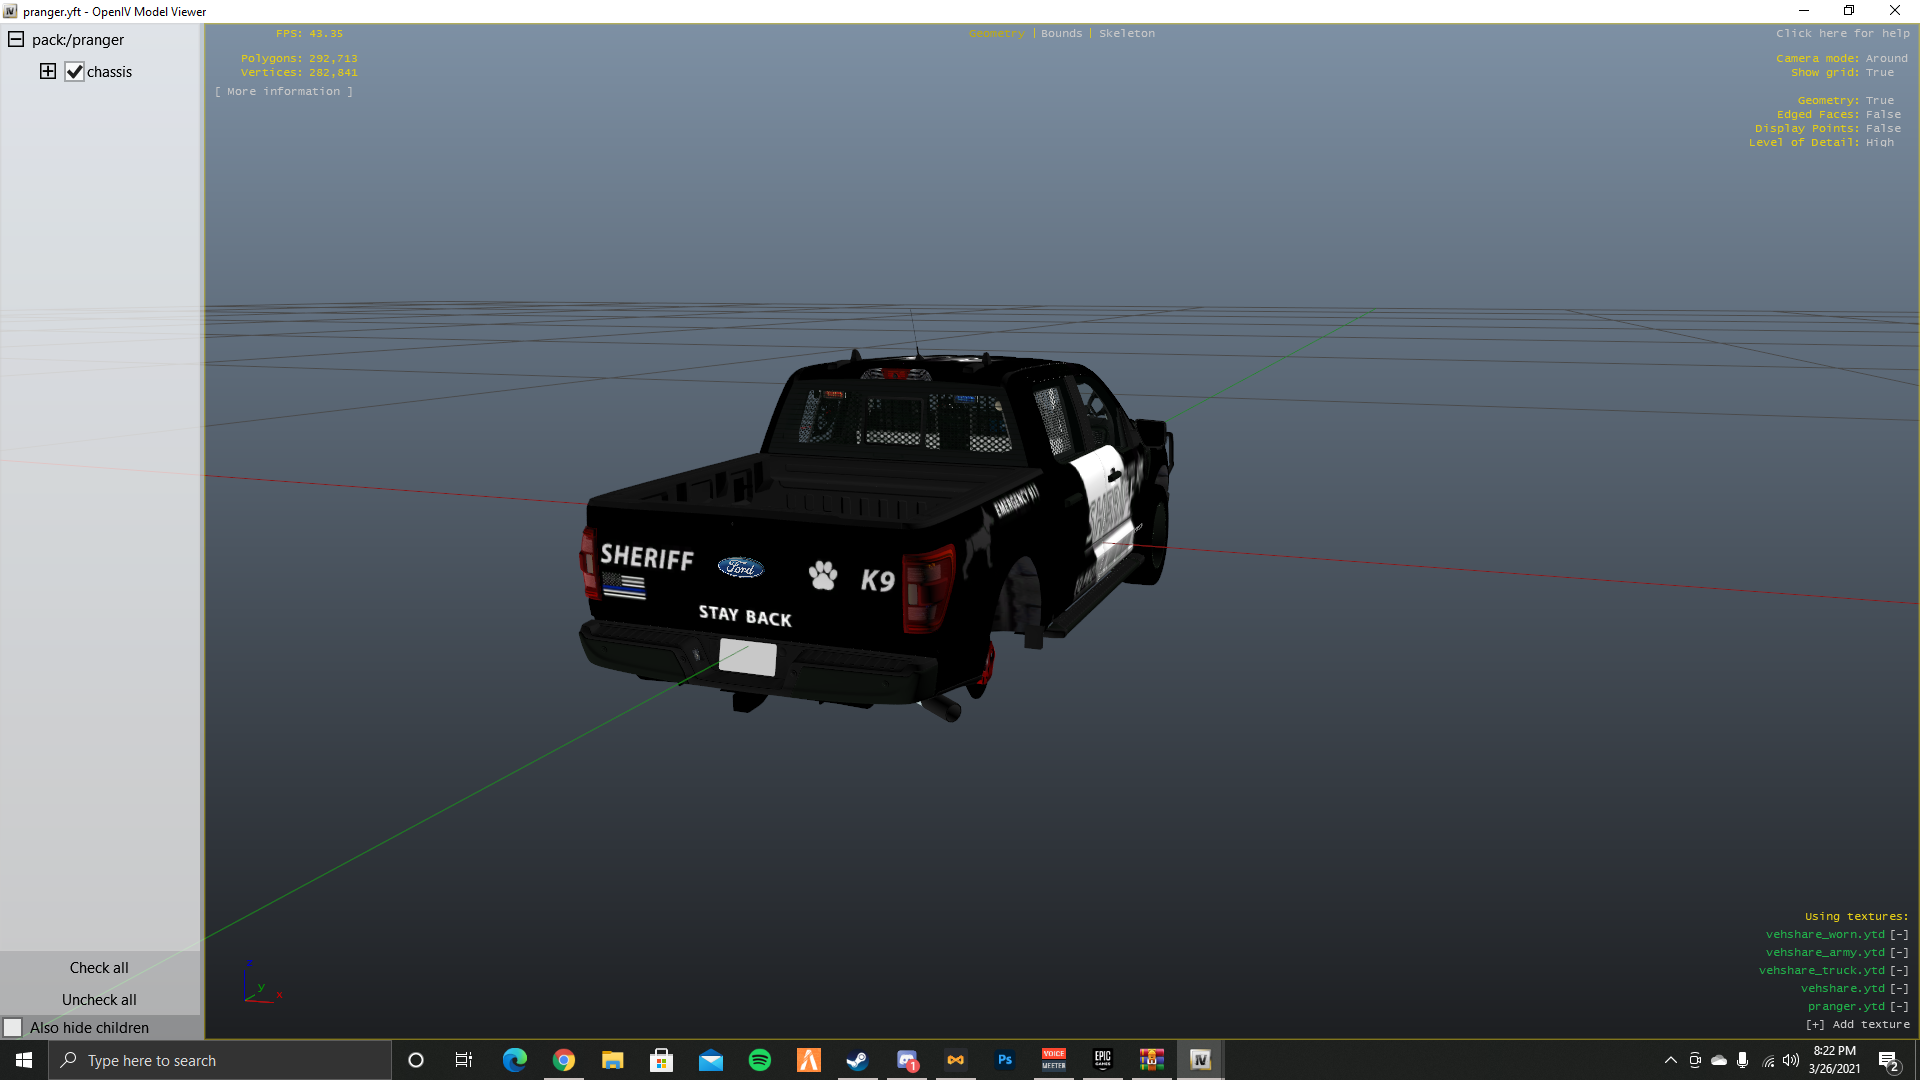
Task: Click Uncheck all button
Action: point(99,999)
